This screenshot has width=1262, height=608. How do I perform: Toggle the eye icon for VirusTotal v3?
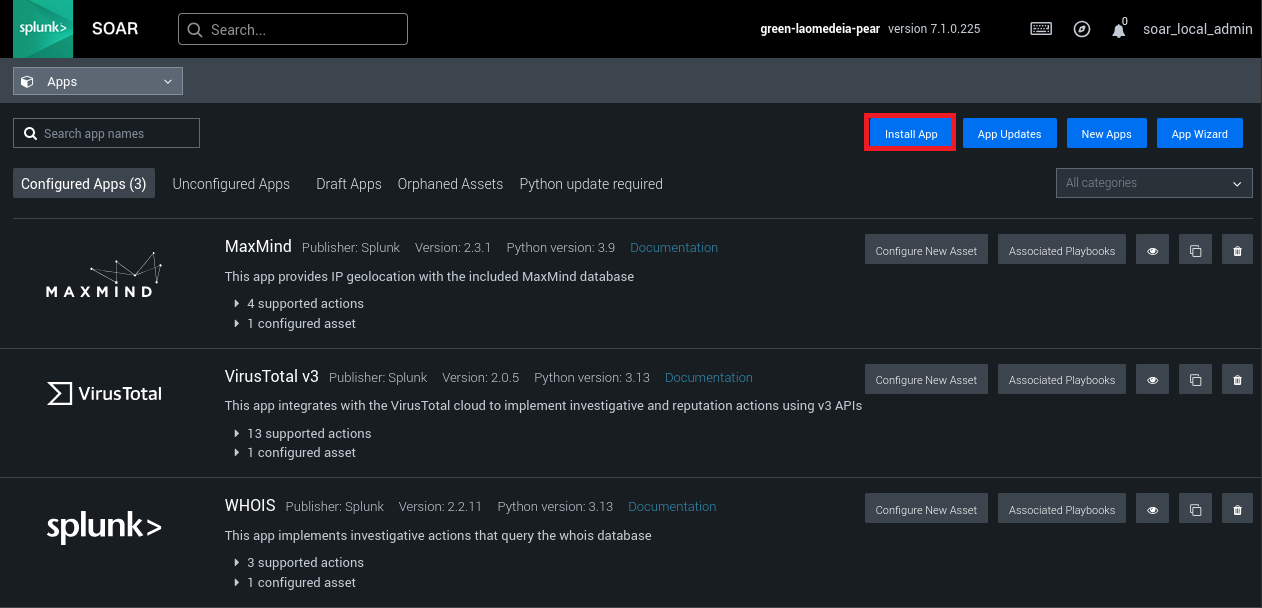tap(1153, 380)
